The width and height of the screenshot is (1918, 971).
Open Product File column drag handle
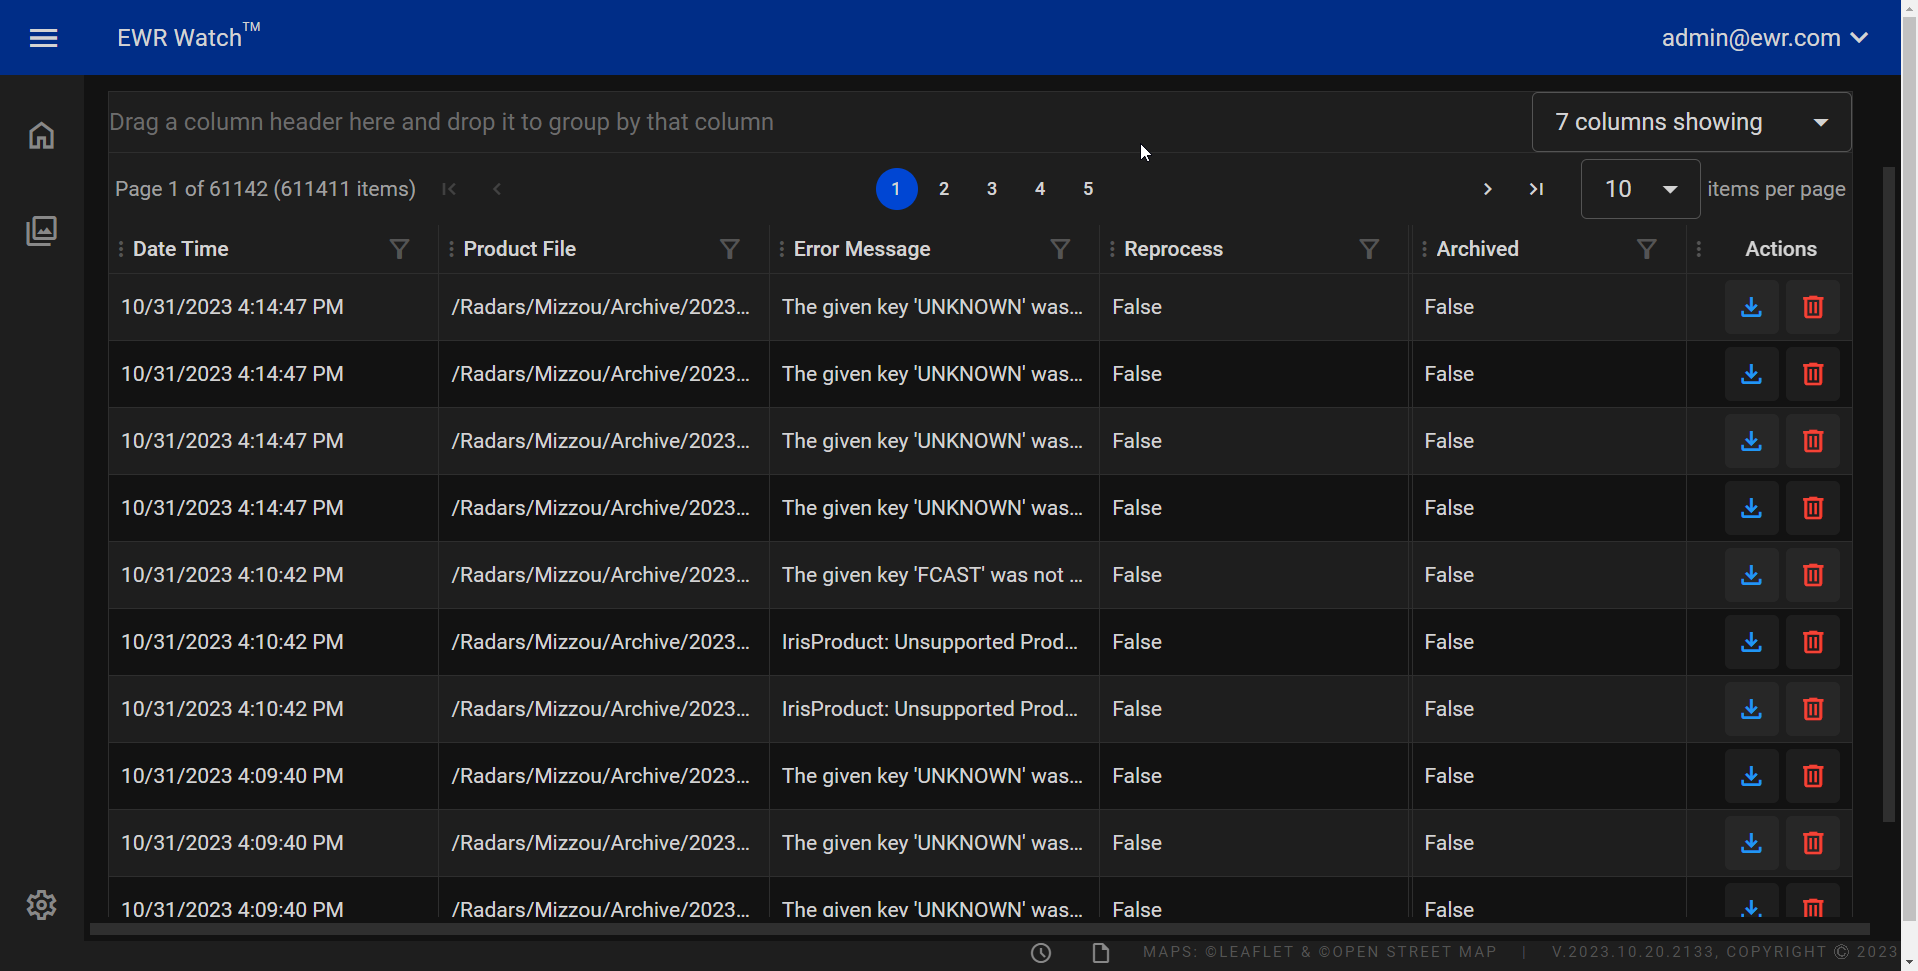[x=451, y=249]
